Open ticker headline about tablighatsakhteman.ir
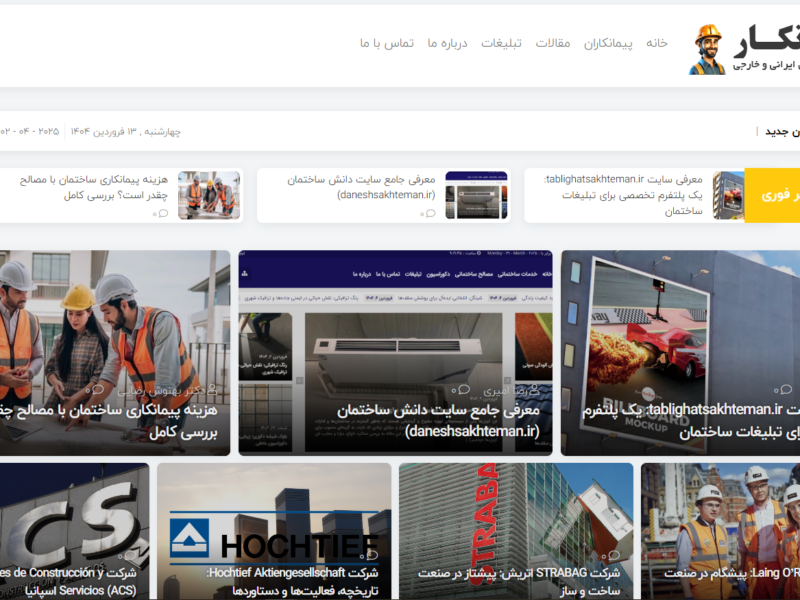This screenshot has height=600, width=800. 623,195
